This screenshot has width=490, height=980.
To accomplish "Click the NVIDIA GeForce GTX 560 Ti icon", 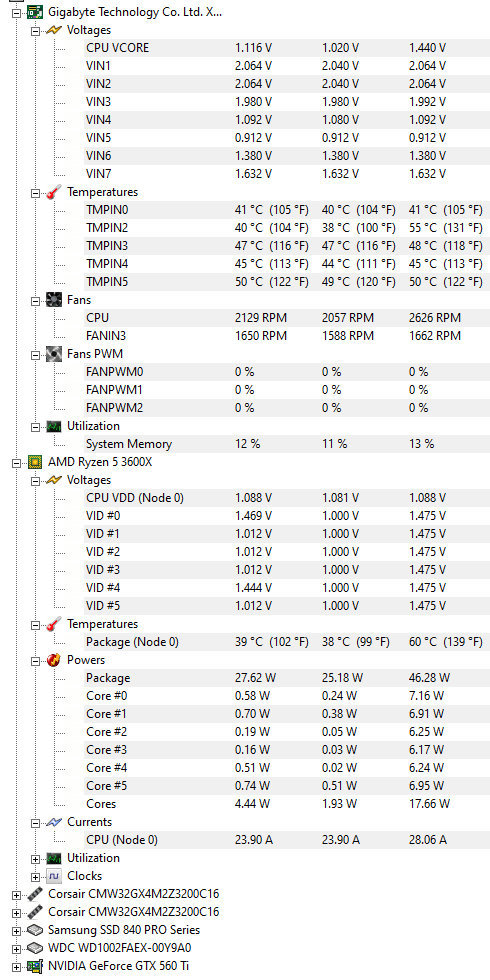I will click(x=35, y=966).
